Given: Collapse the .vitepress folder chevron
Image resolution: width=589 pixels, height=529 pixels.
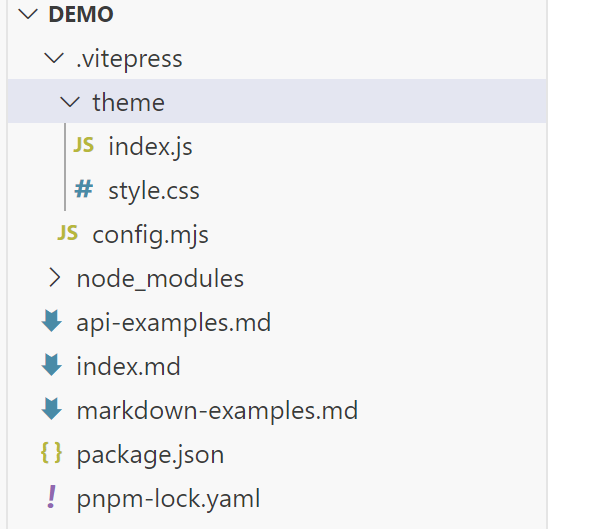Looking at the screenshot, I should tap(54, 58).
